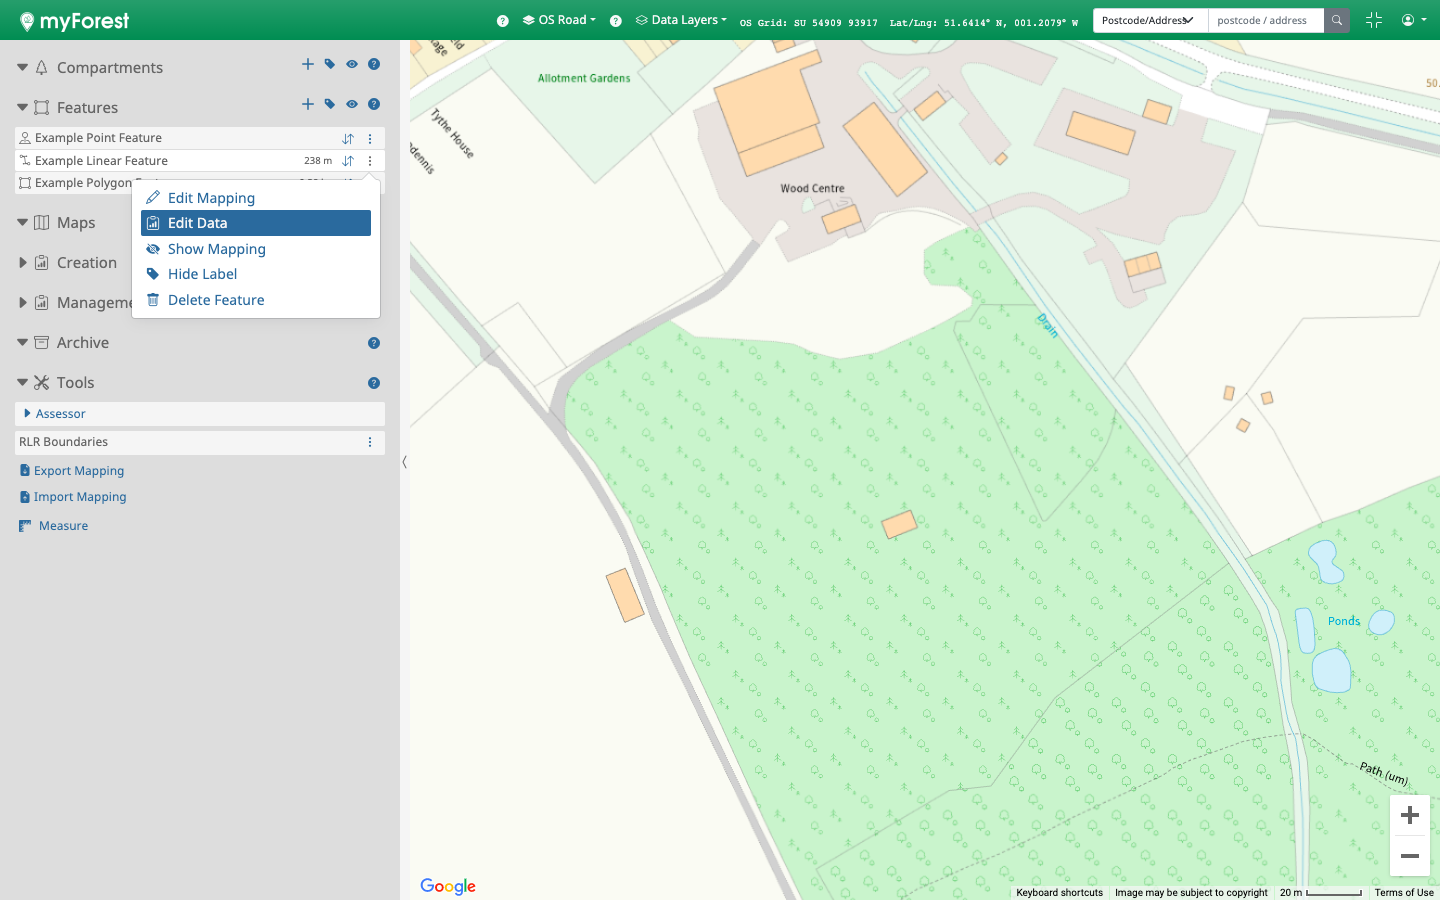
Task: Expand the Creation section
Action: point(23,263)
